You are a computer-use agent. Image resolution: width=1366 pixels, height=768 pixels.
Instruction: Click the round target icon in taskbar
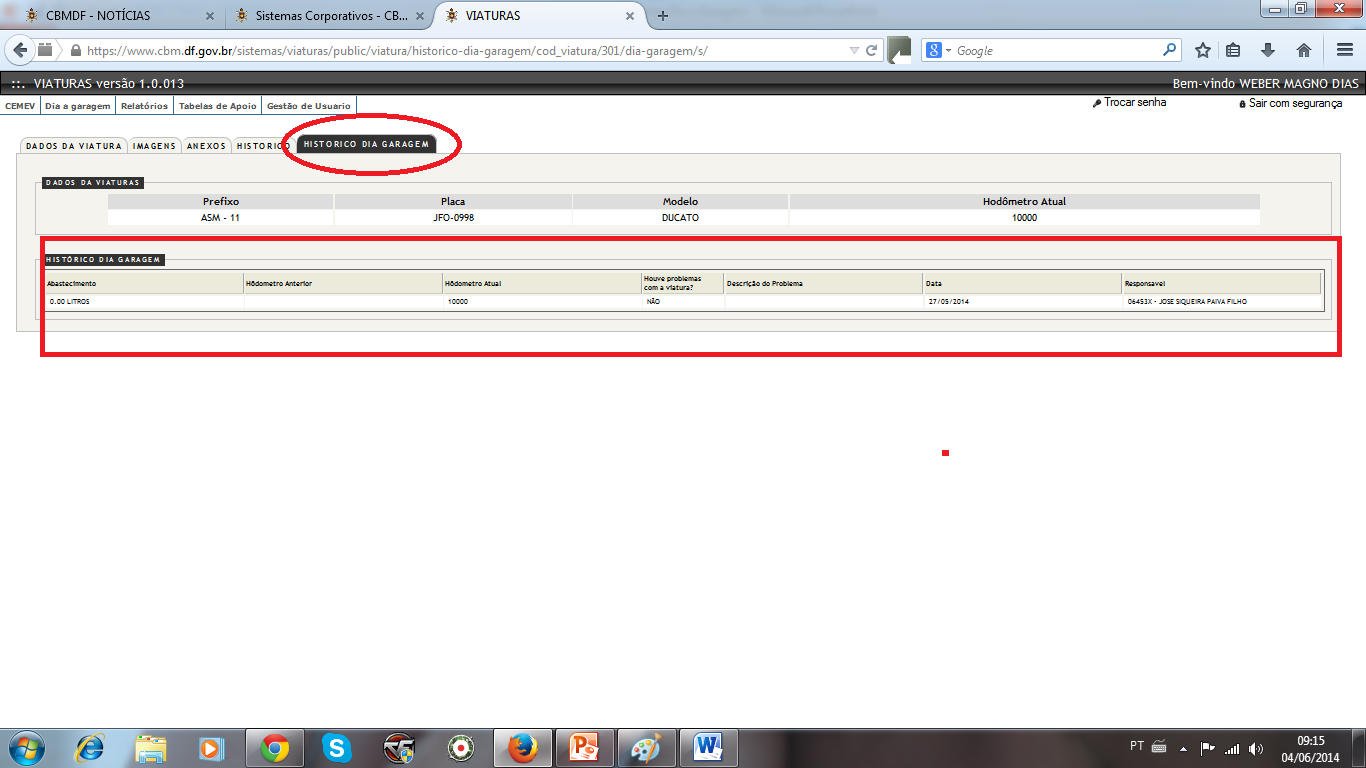[461, 748]
